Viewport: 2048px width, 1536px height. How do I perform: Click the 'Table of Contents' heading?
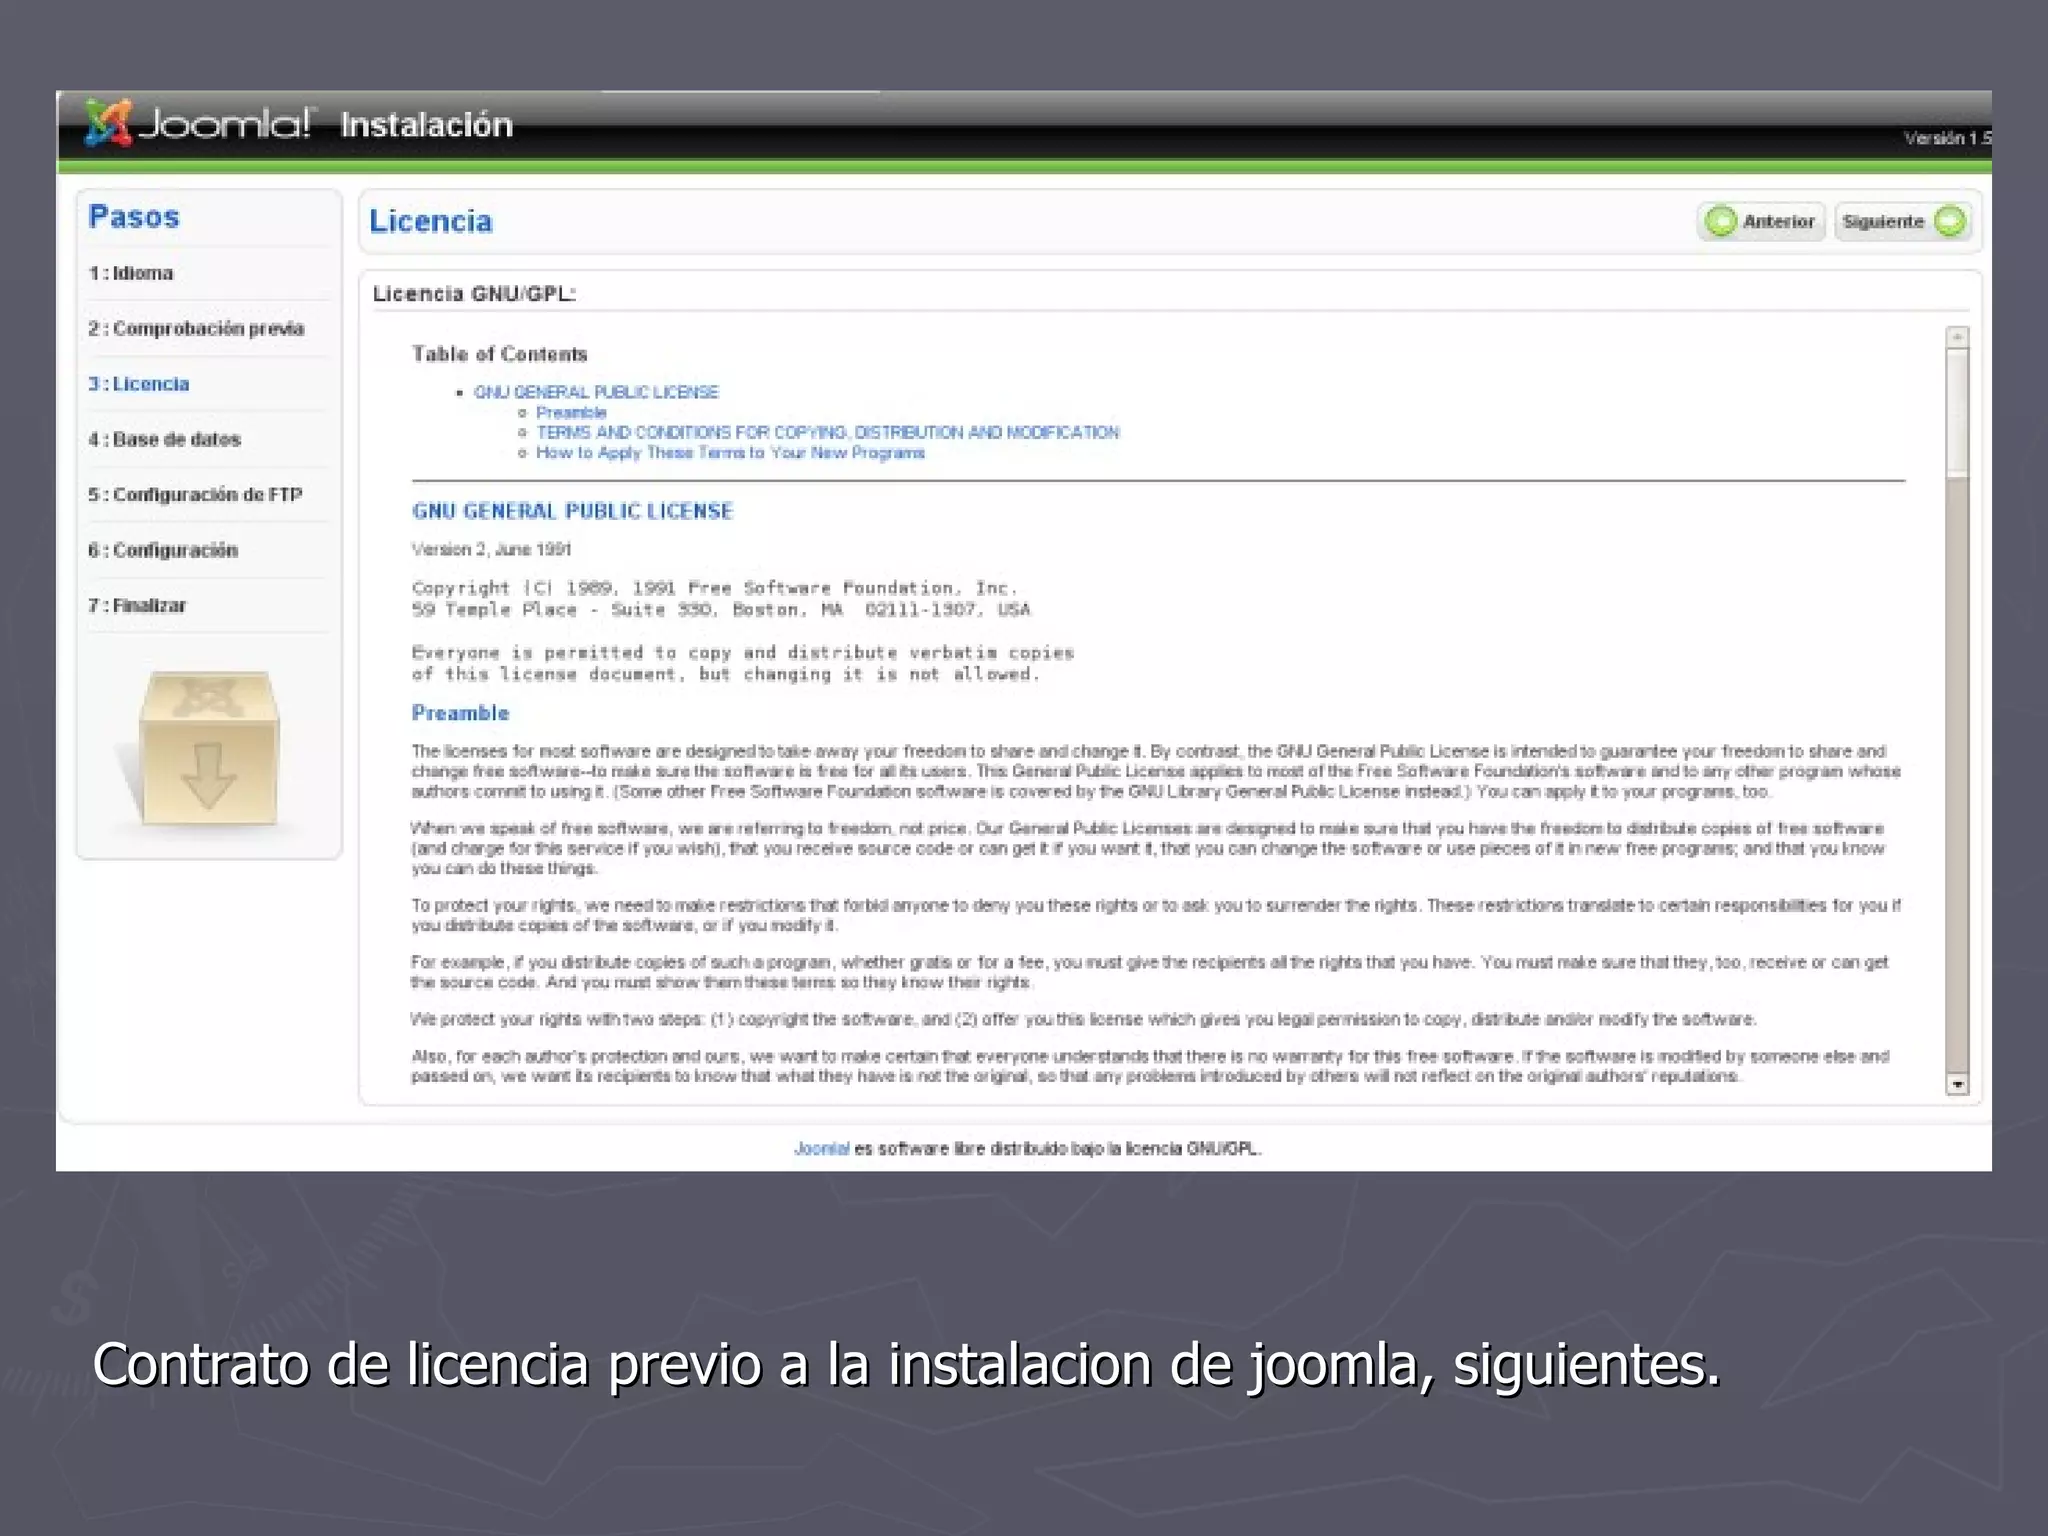(x=499, y=354)
